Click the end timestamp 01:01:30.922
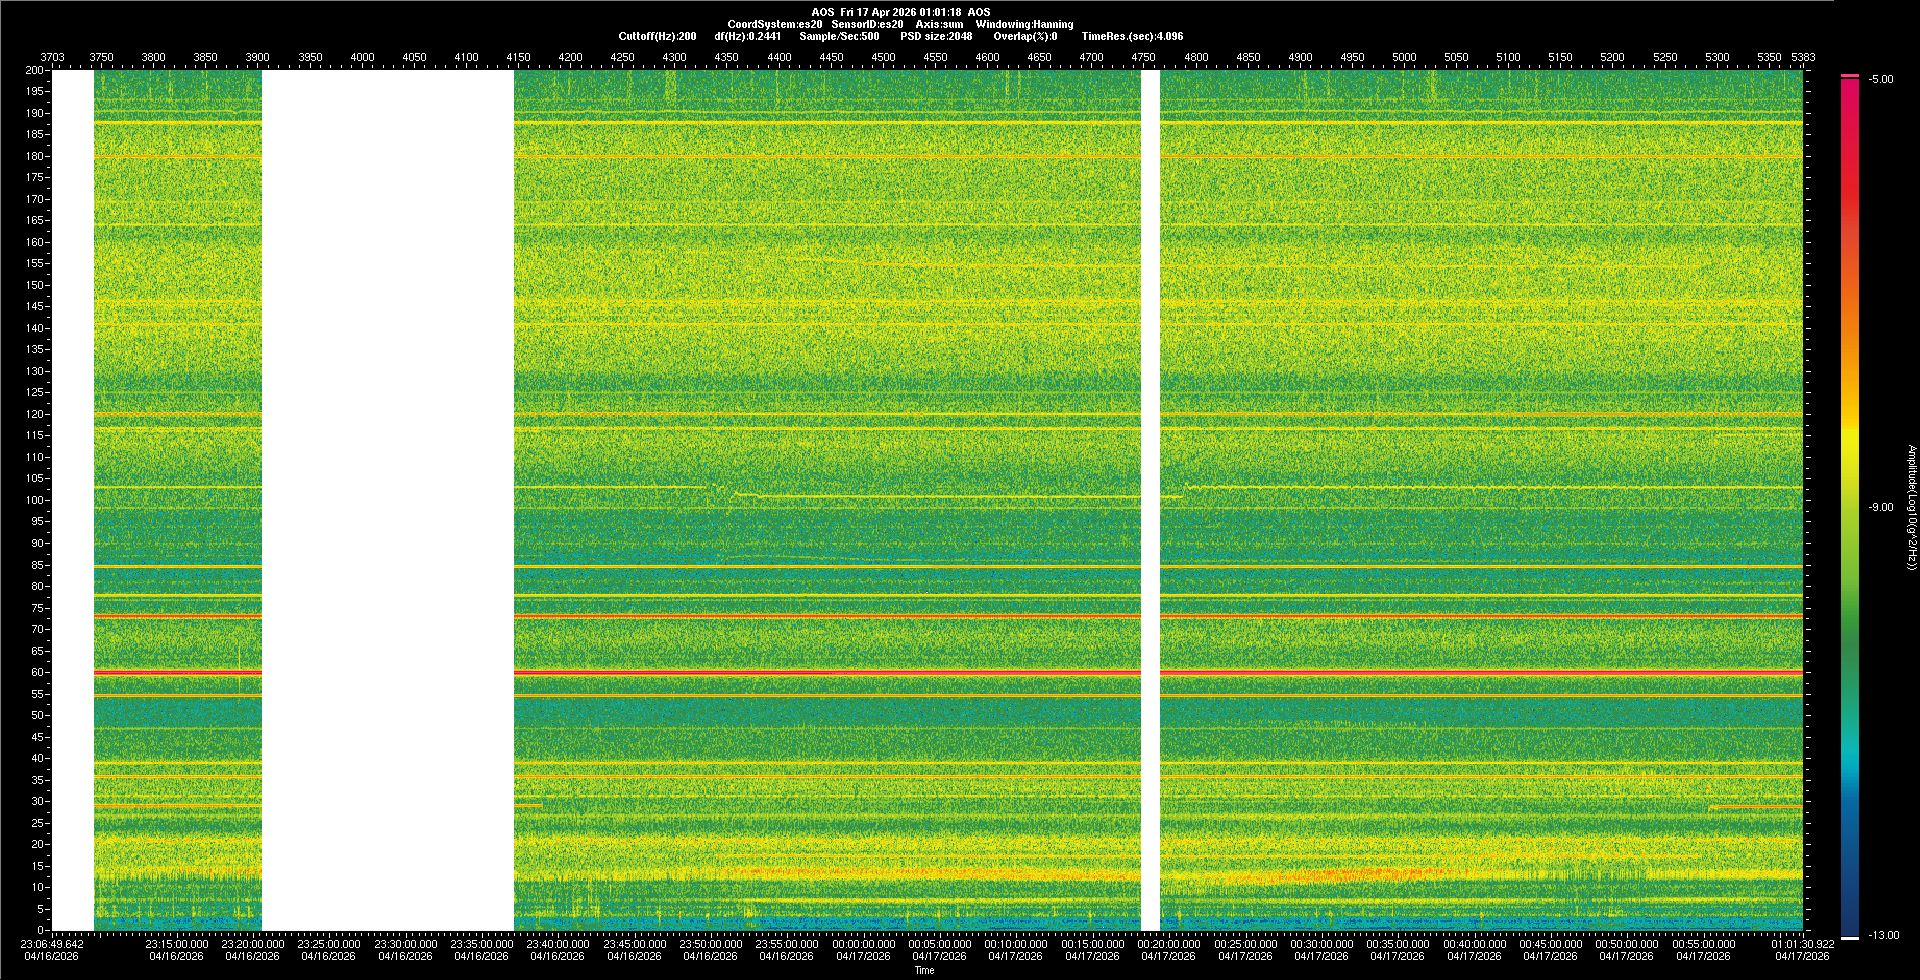 (x=1803, y=944)
